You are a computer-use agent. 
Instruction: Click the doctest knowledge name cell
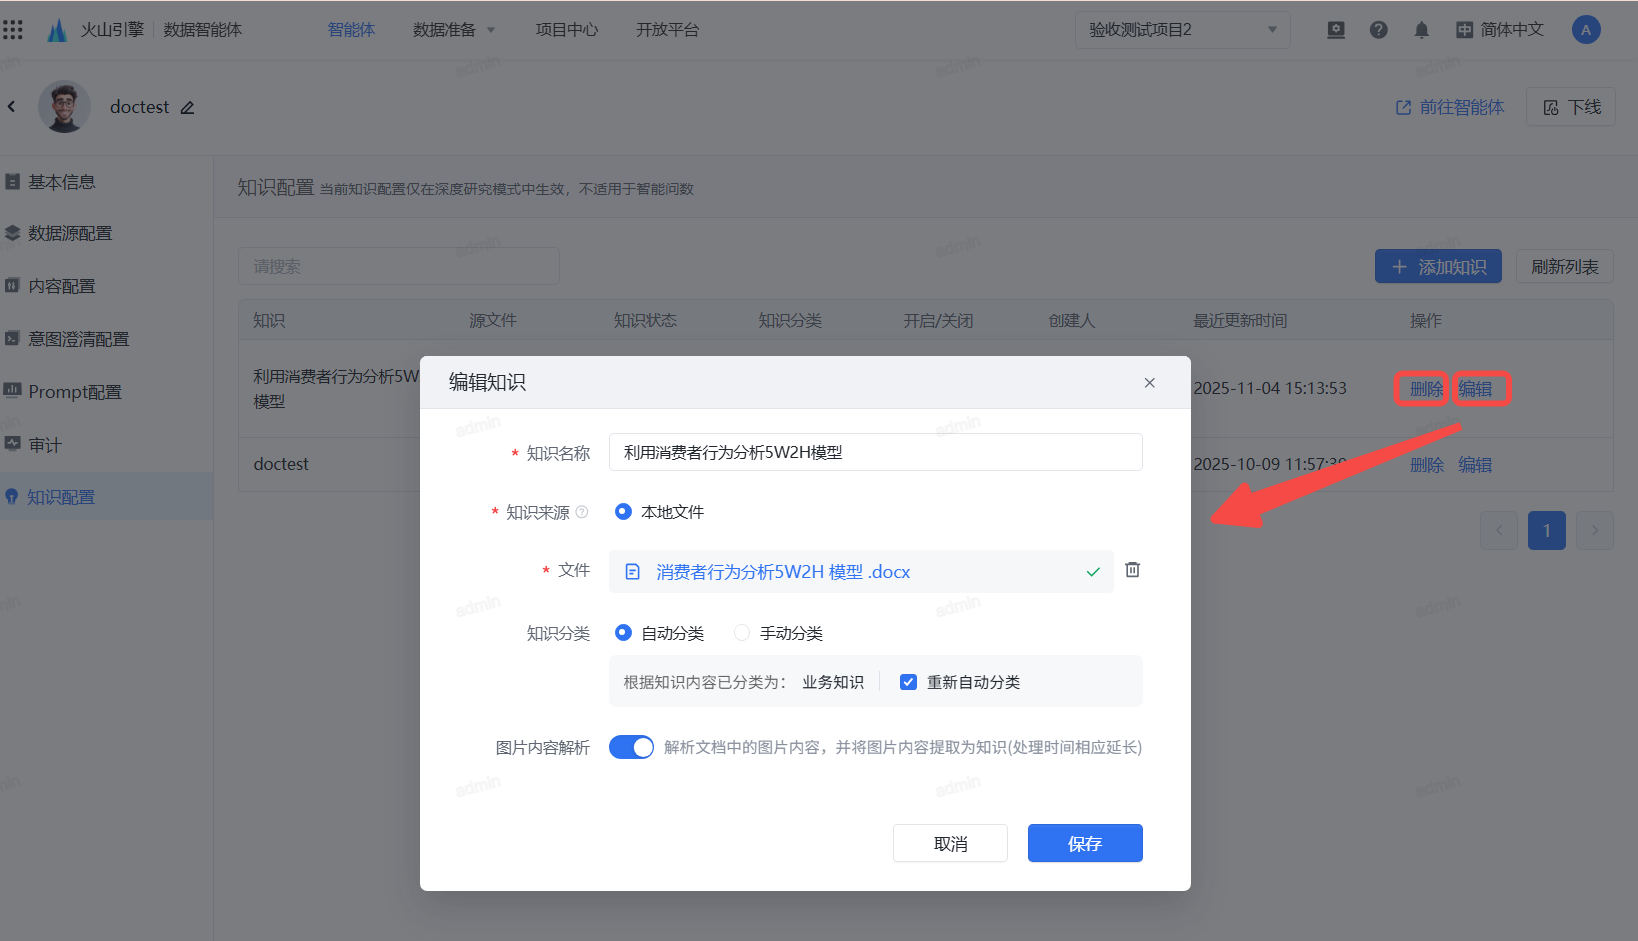click(x=281, y=464)
